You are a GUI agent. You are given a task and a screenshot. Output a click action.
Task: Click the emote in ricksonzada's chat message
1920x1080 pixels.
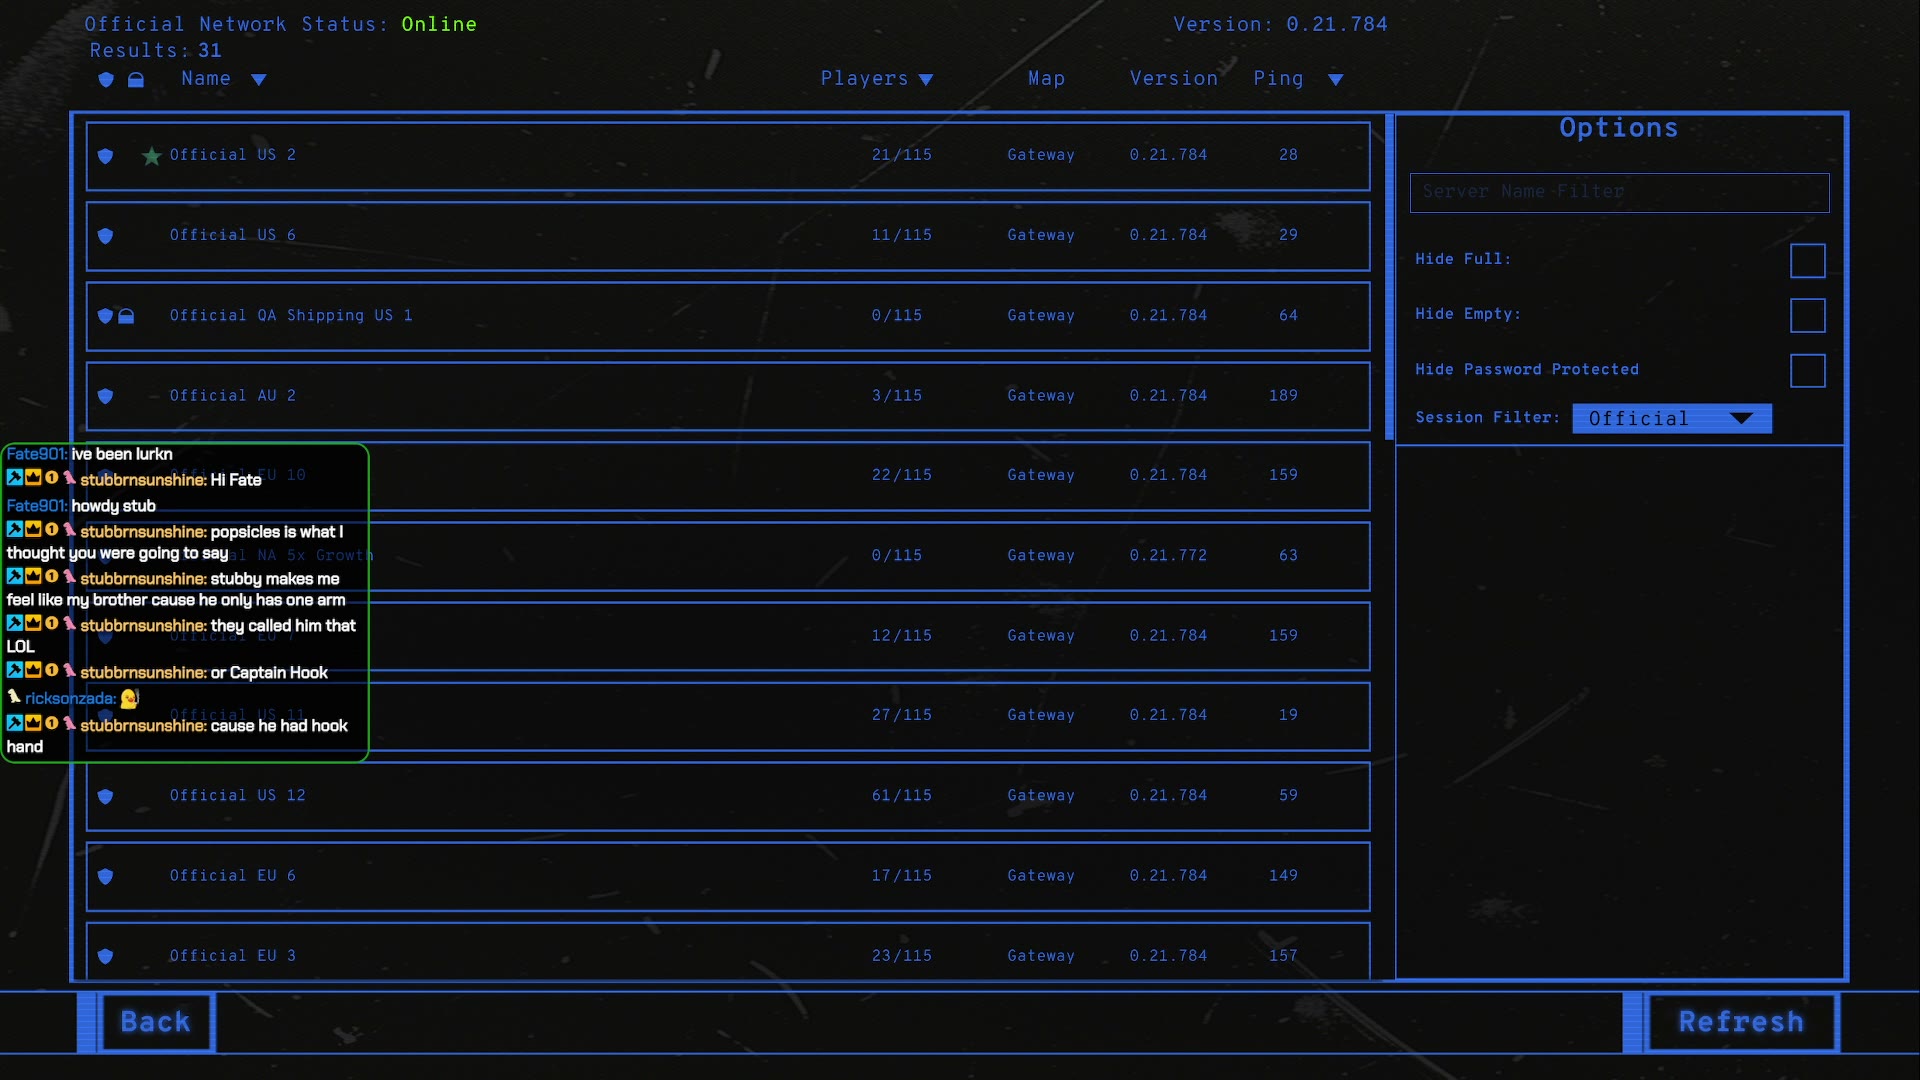click(130, 698)
